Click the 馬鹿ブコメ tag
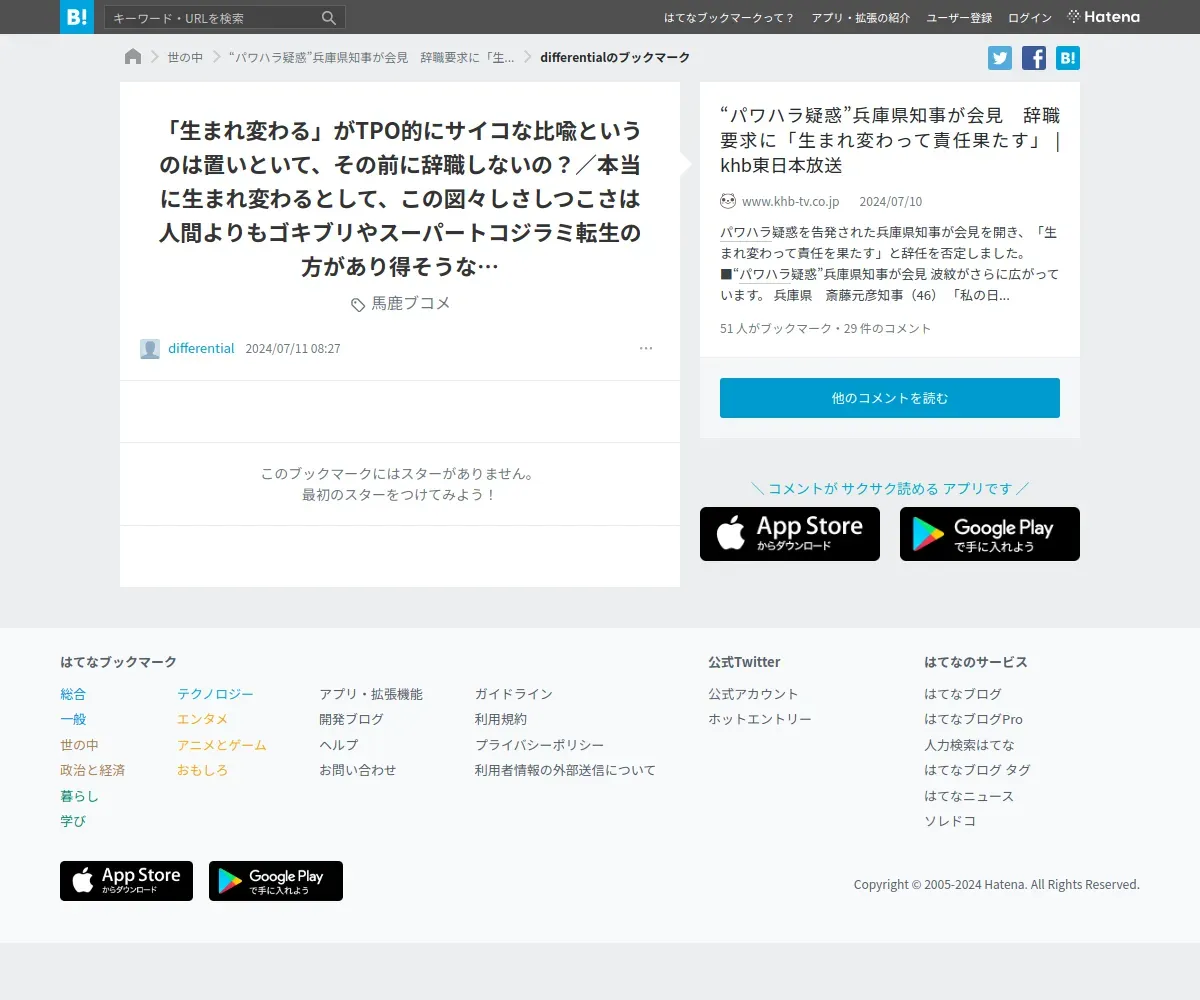This screenshot has height=1000, width=1200. click(411, 303)
